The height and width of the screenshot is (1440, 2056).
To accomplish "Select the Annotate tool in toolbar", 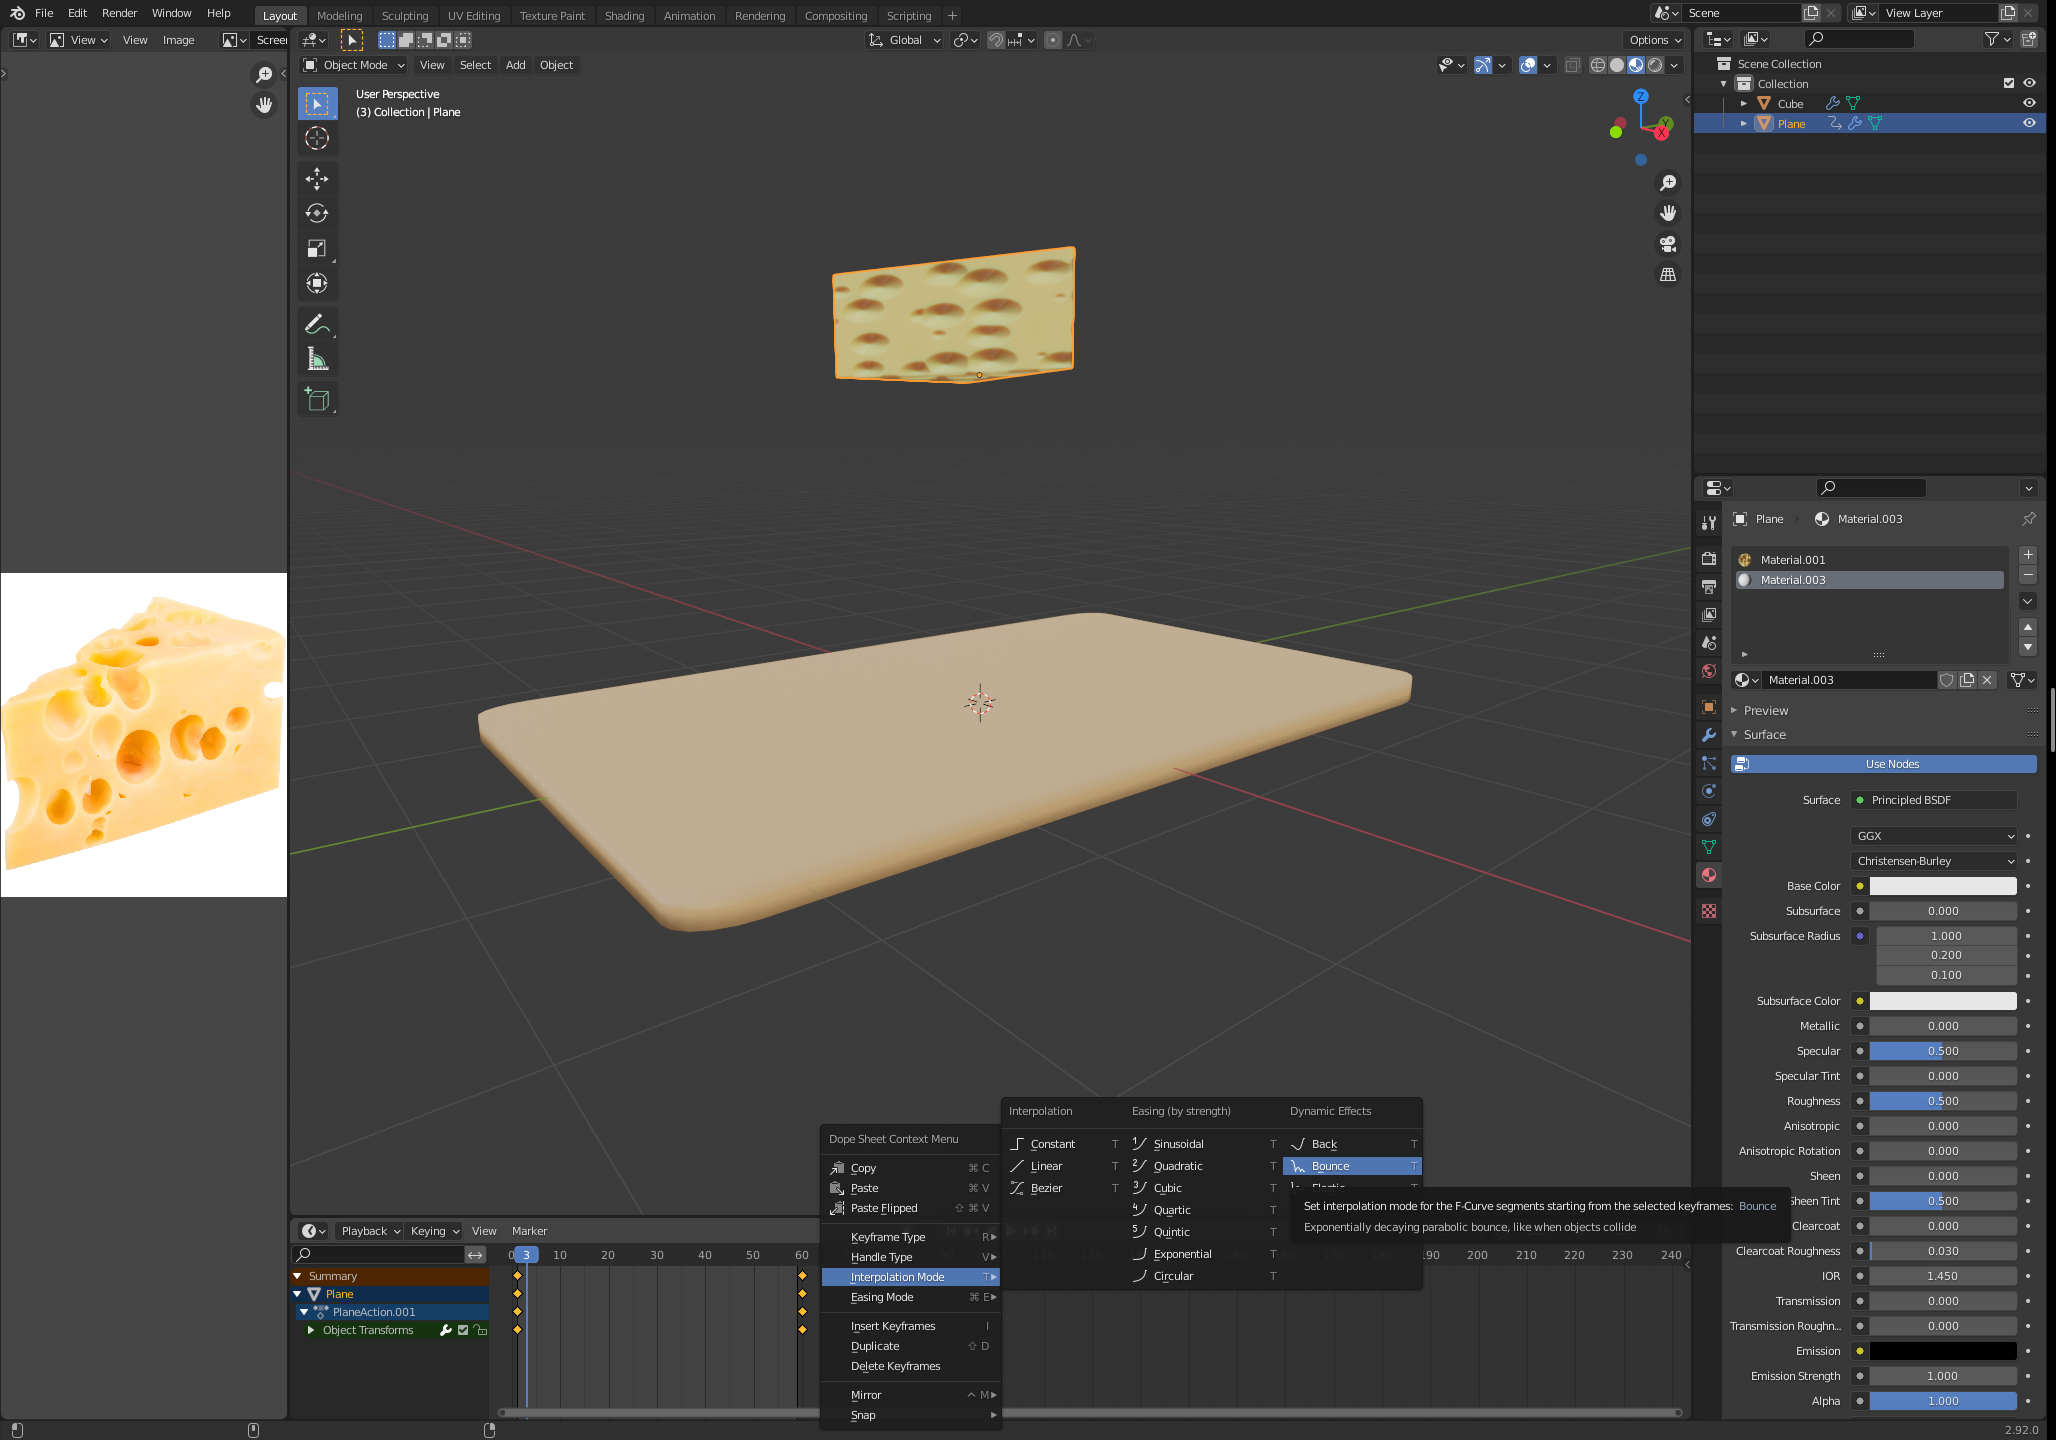I will click(317, 325).
